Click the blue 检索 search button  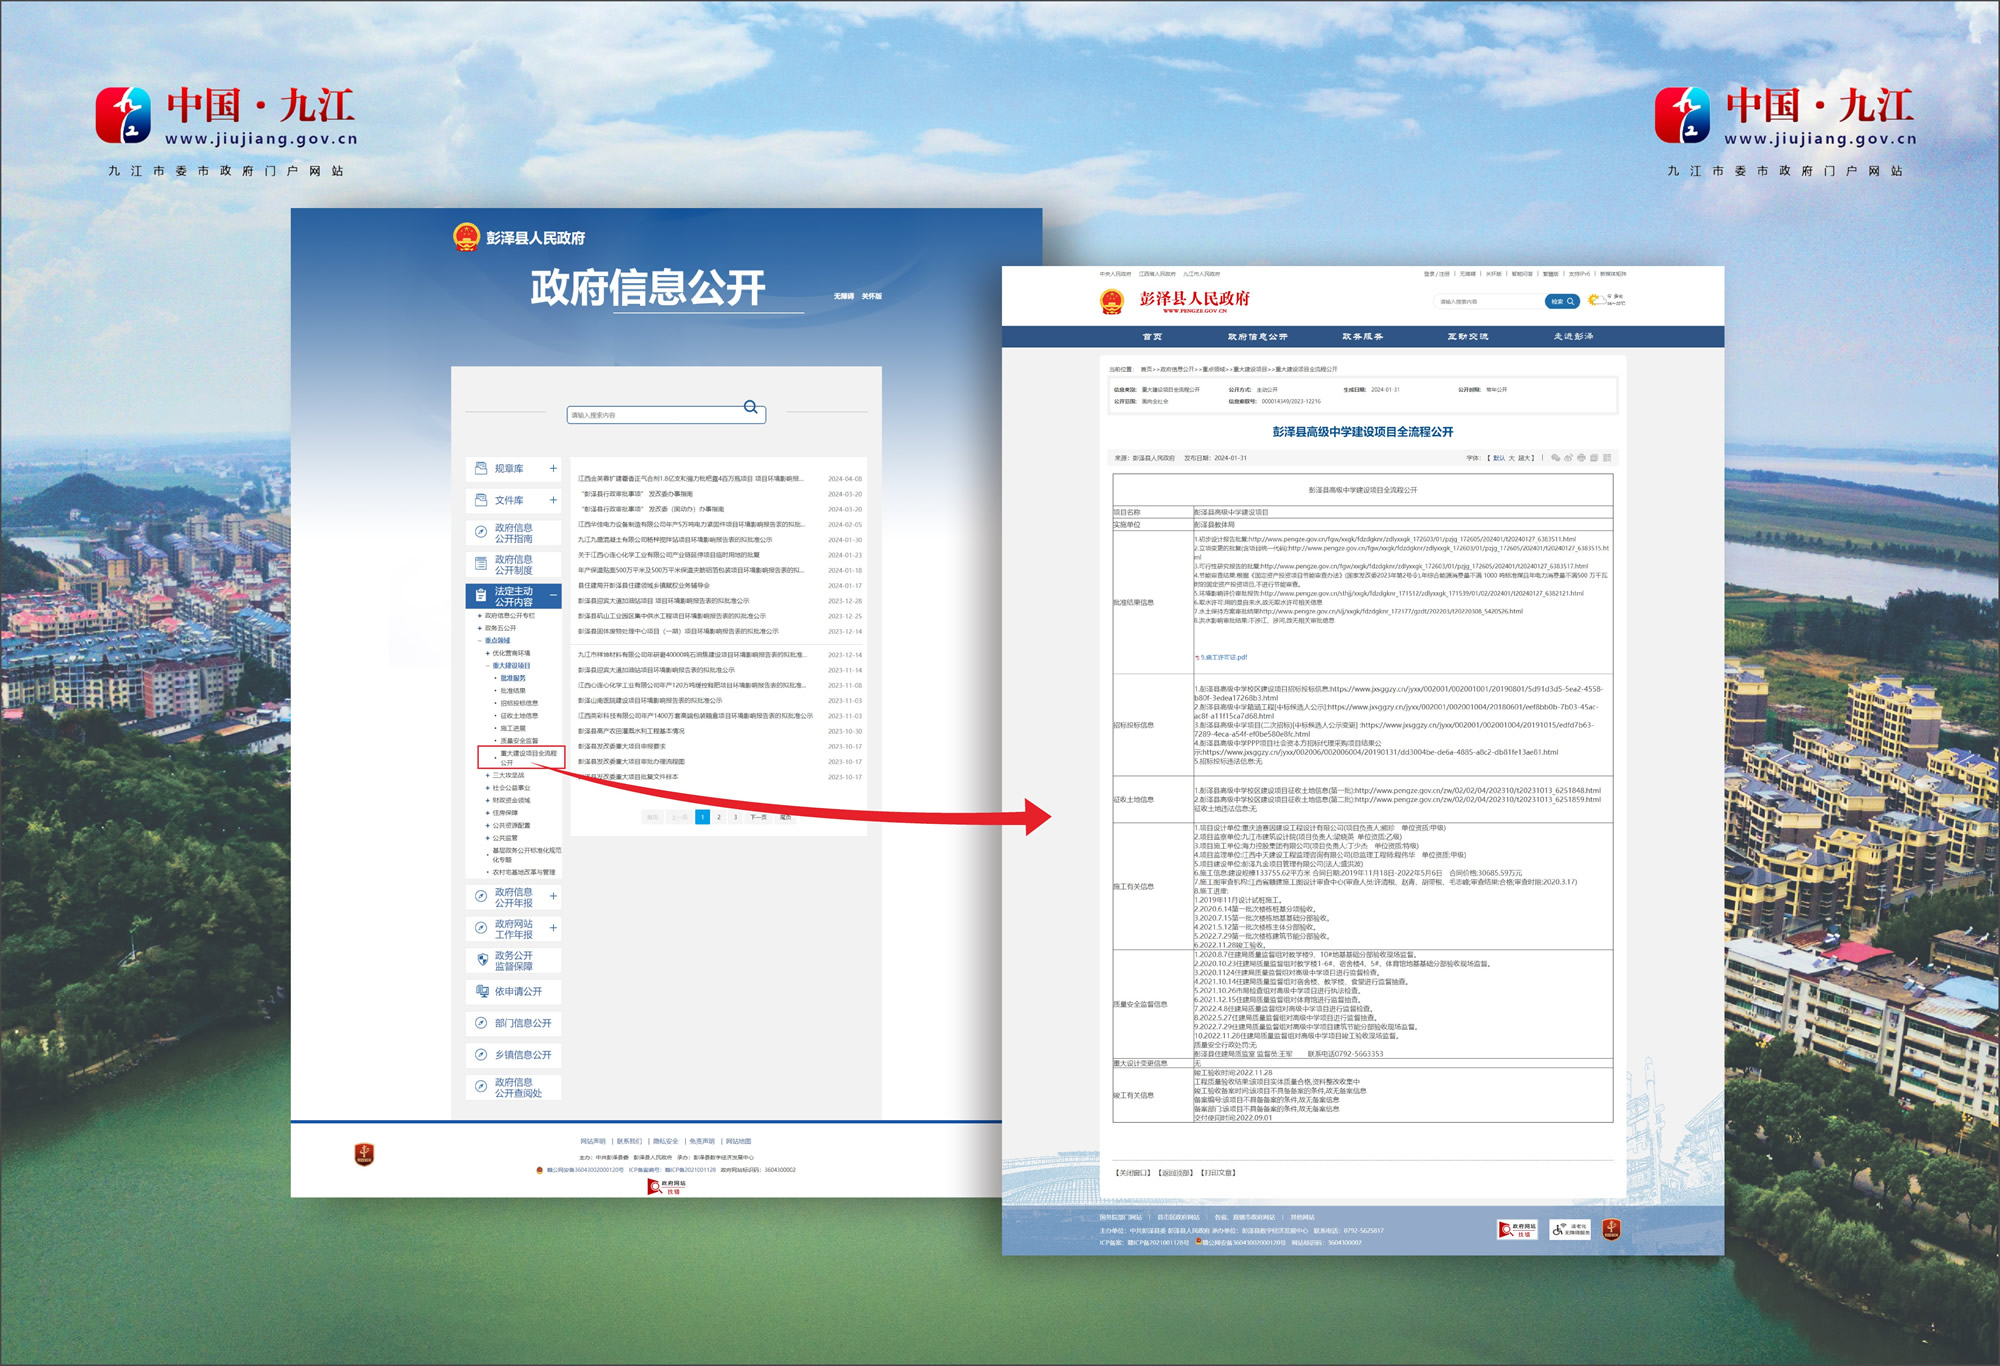pyautogui.click(x=1561, y=301)
